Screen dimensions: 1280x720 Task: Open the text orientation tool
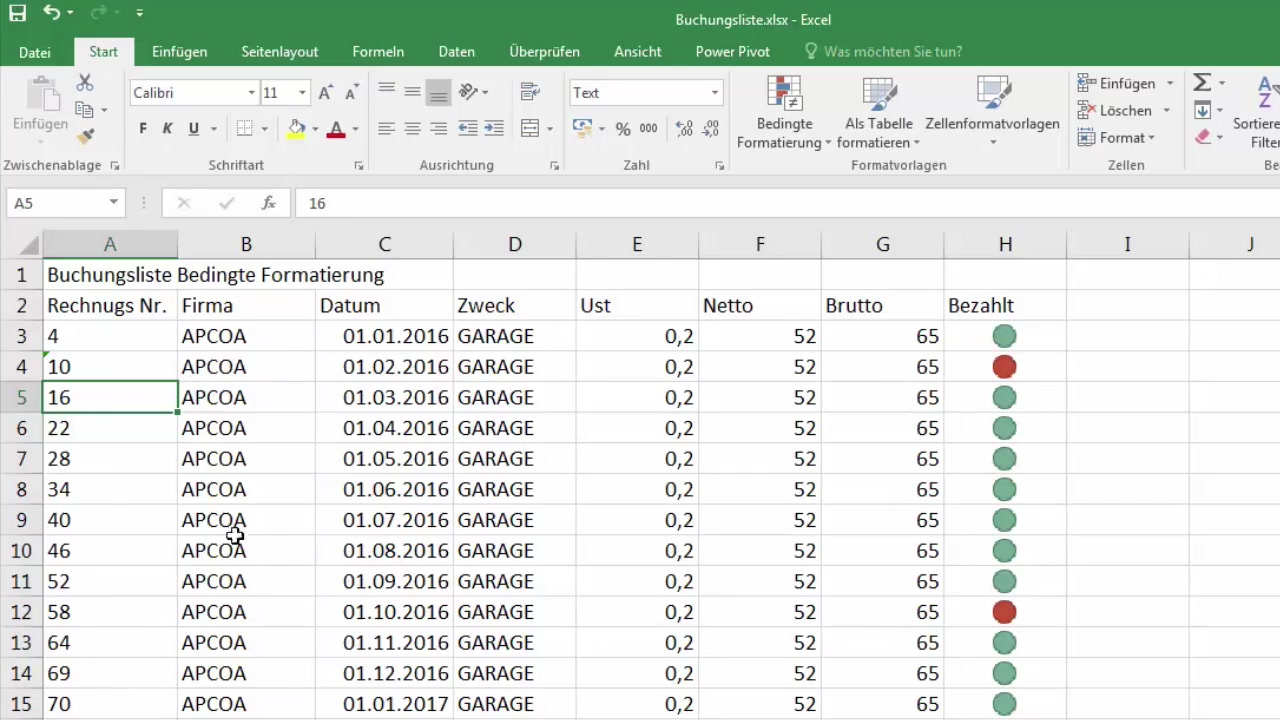[x=468, y=92]
